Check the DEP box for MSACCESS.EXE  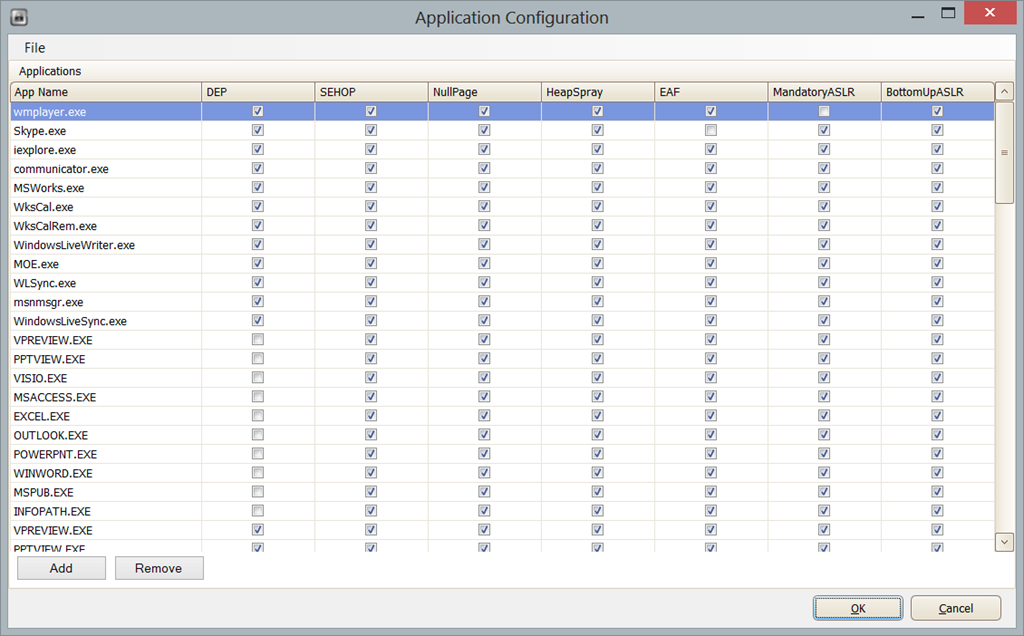(x=258, y=396)
